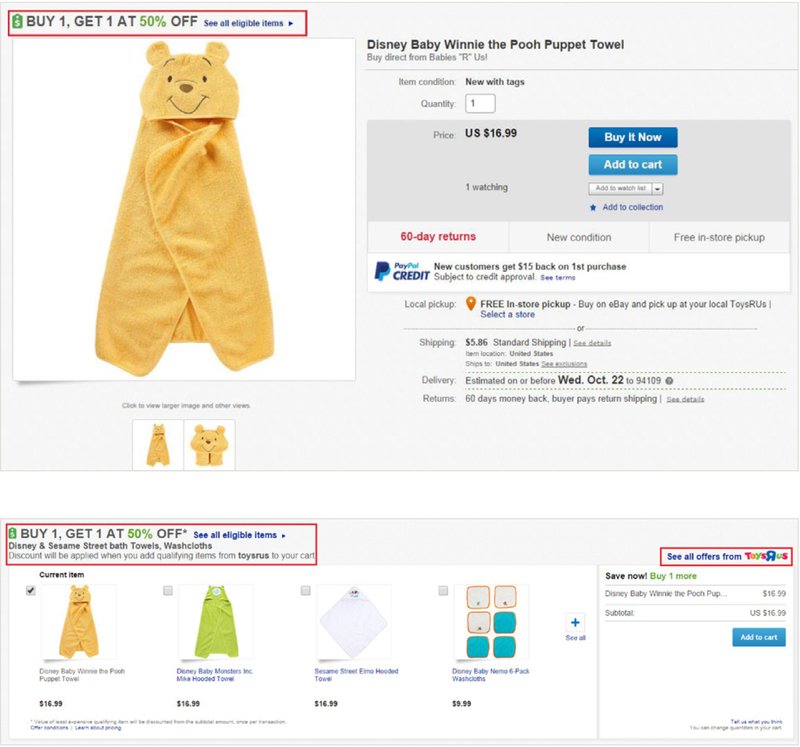
Task: Click the Quantity input field
Action: pos(480,103)
